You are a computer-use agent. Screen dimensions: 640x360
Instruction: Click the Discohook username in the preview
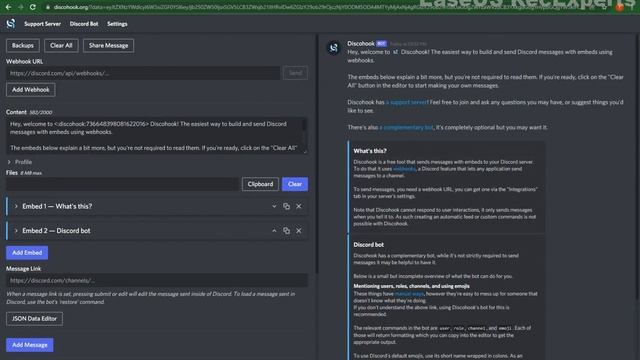361,43
